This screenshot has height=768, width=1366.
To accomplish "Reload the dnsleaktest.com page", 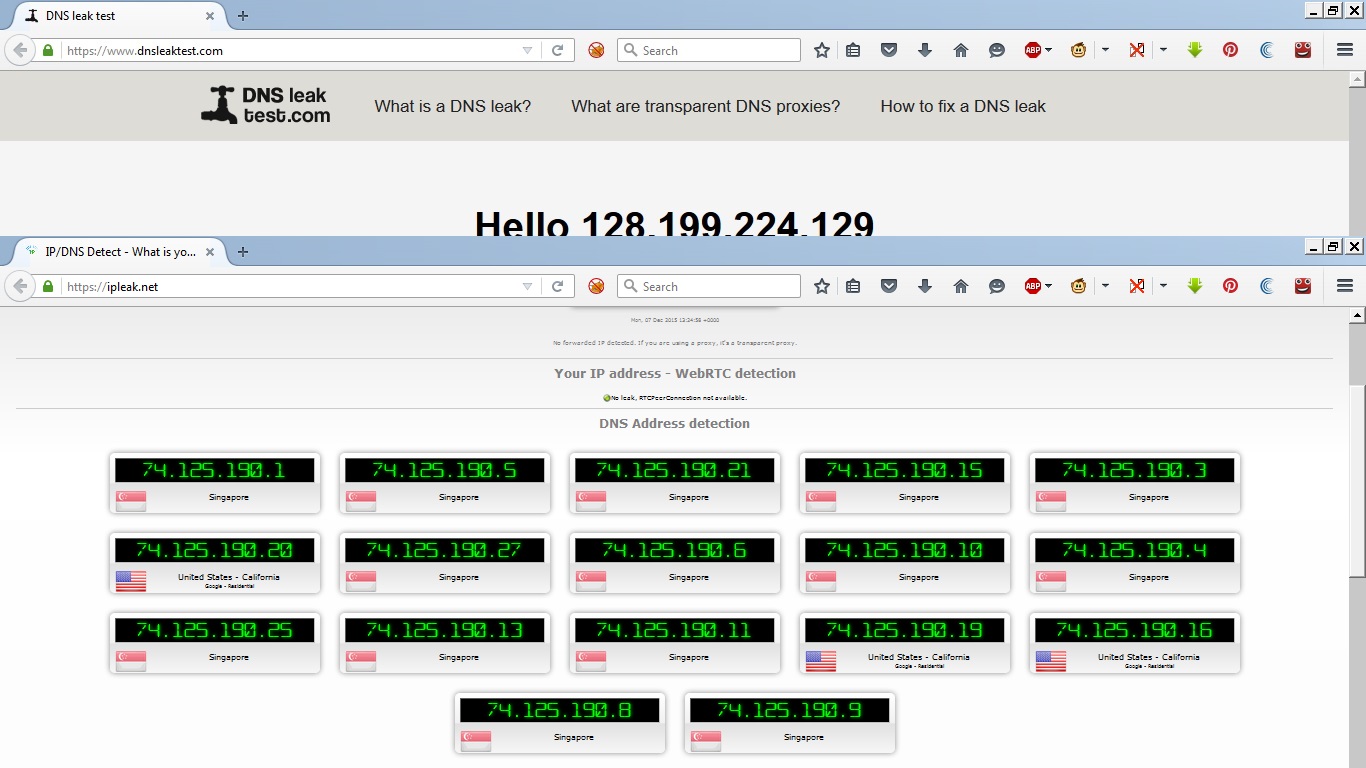I will (558, 50).
